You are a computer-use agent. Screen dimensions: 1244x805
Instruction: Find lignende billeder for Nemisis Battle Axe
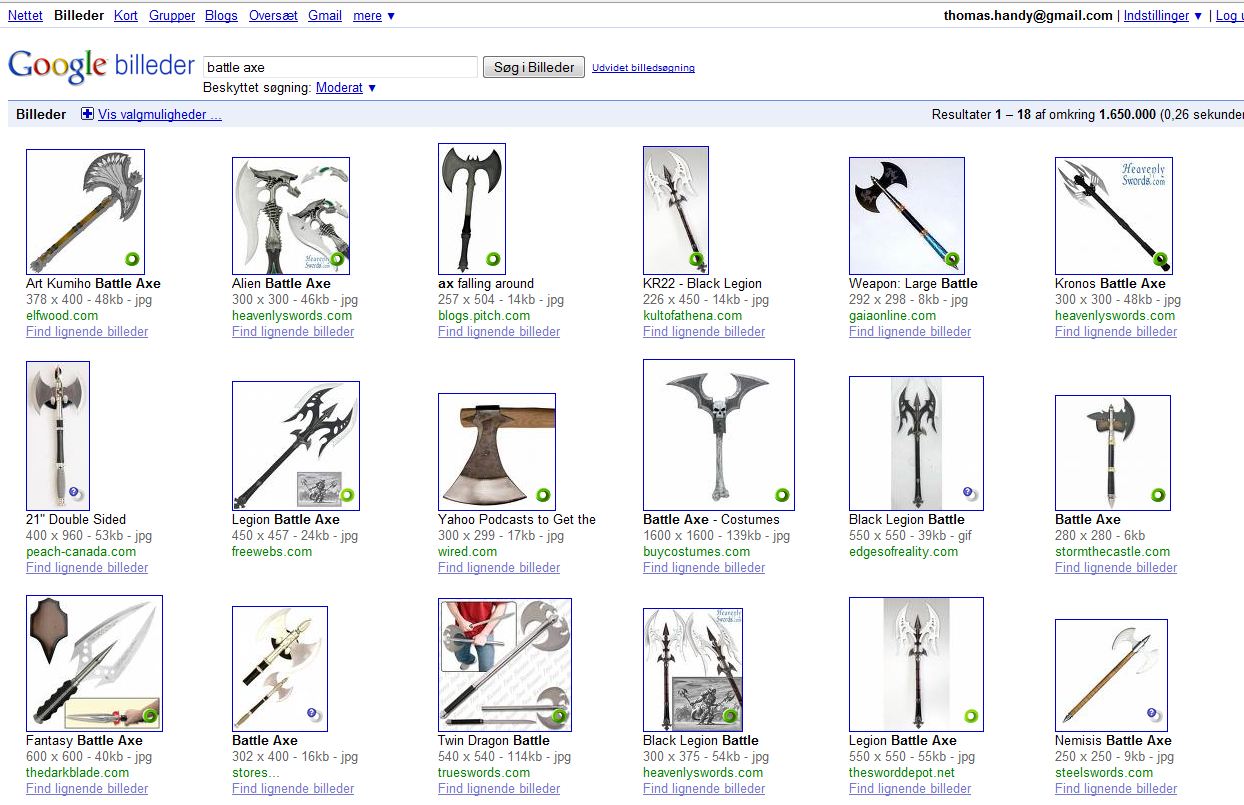(x=1116, y=789)
